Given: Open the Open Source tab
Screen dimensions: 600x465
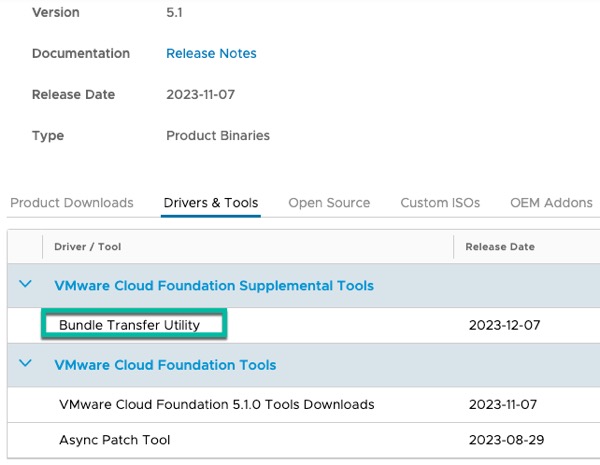Looking at the screenshot, I should (329, 203).
